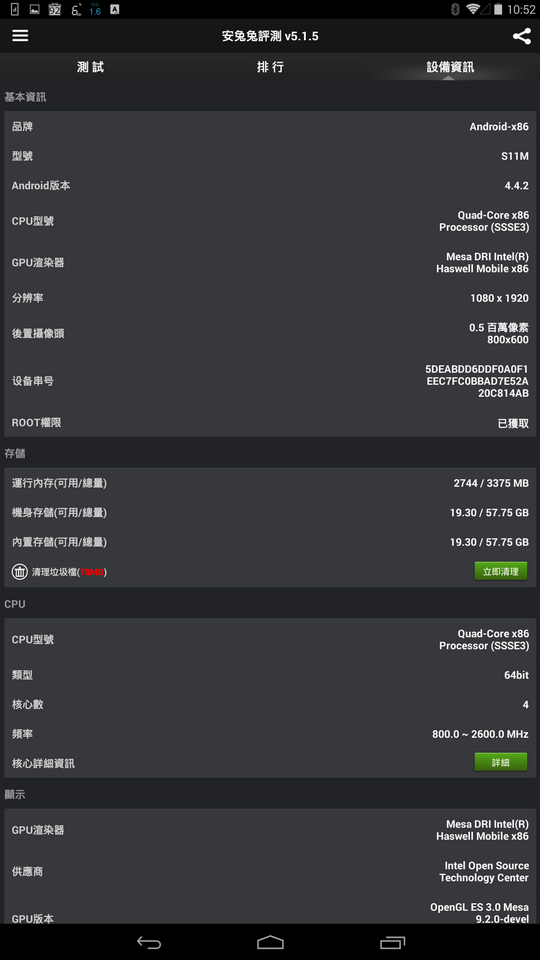Click the green 詳細 button

tap(501, 762)
